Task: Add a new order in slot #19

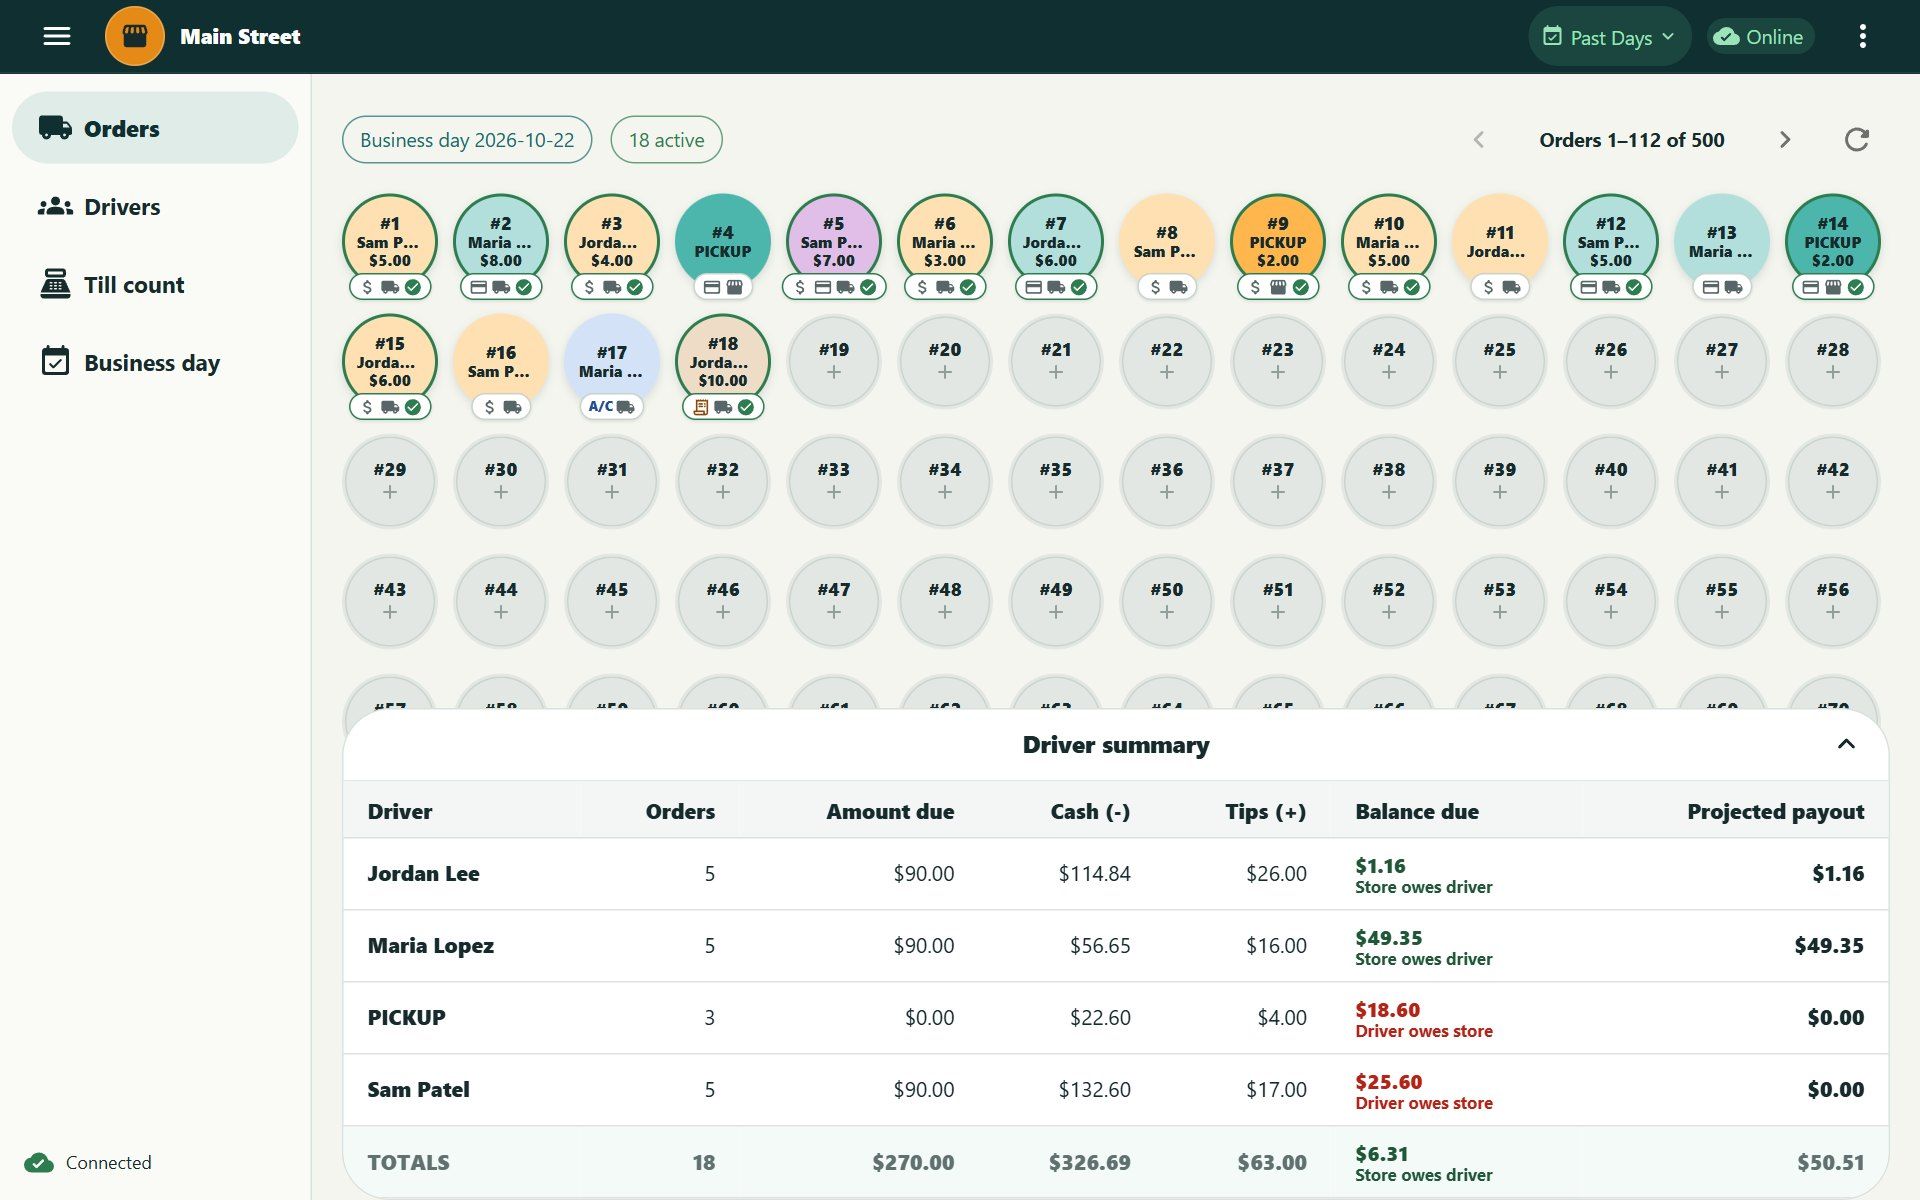Action: point(834,361)
